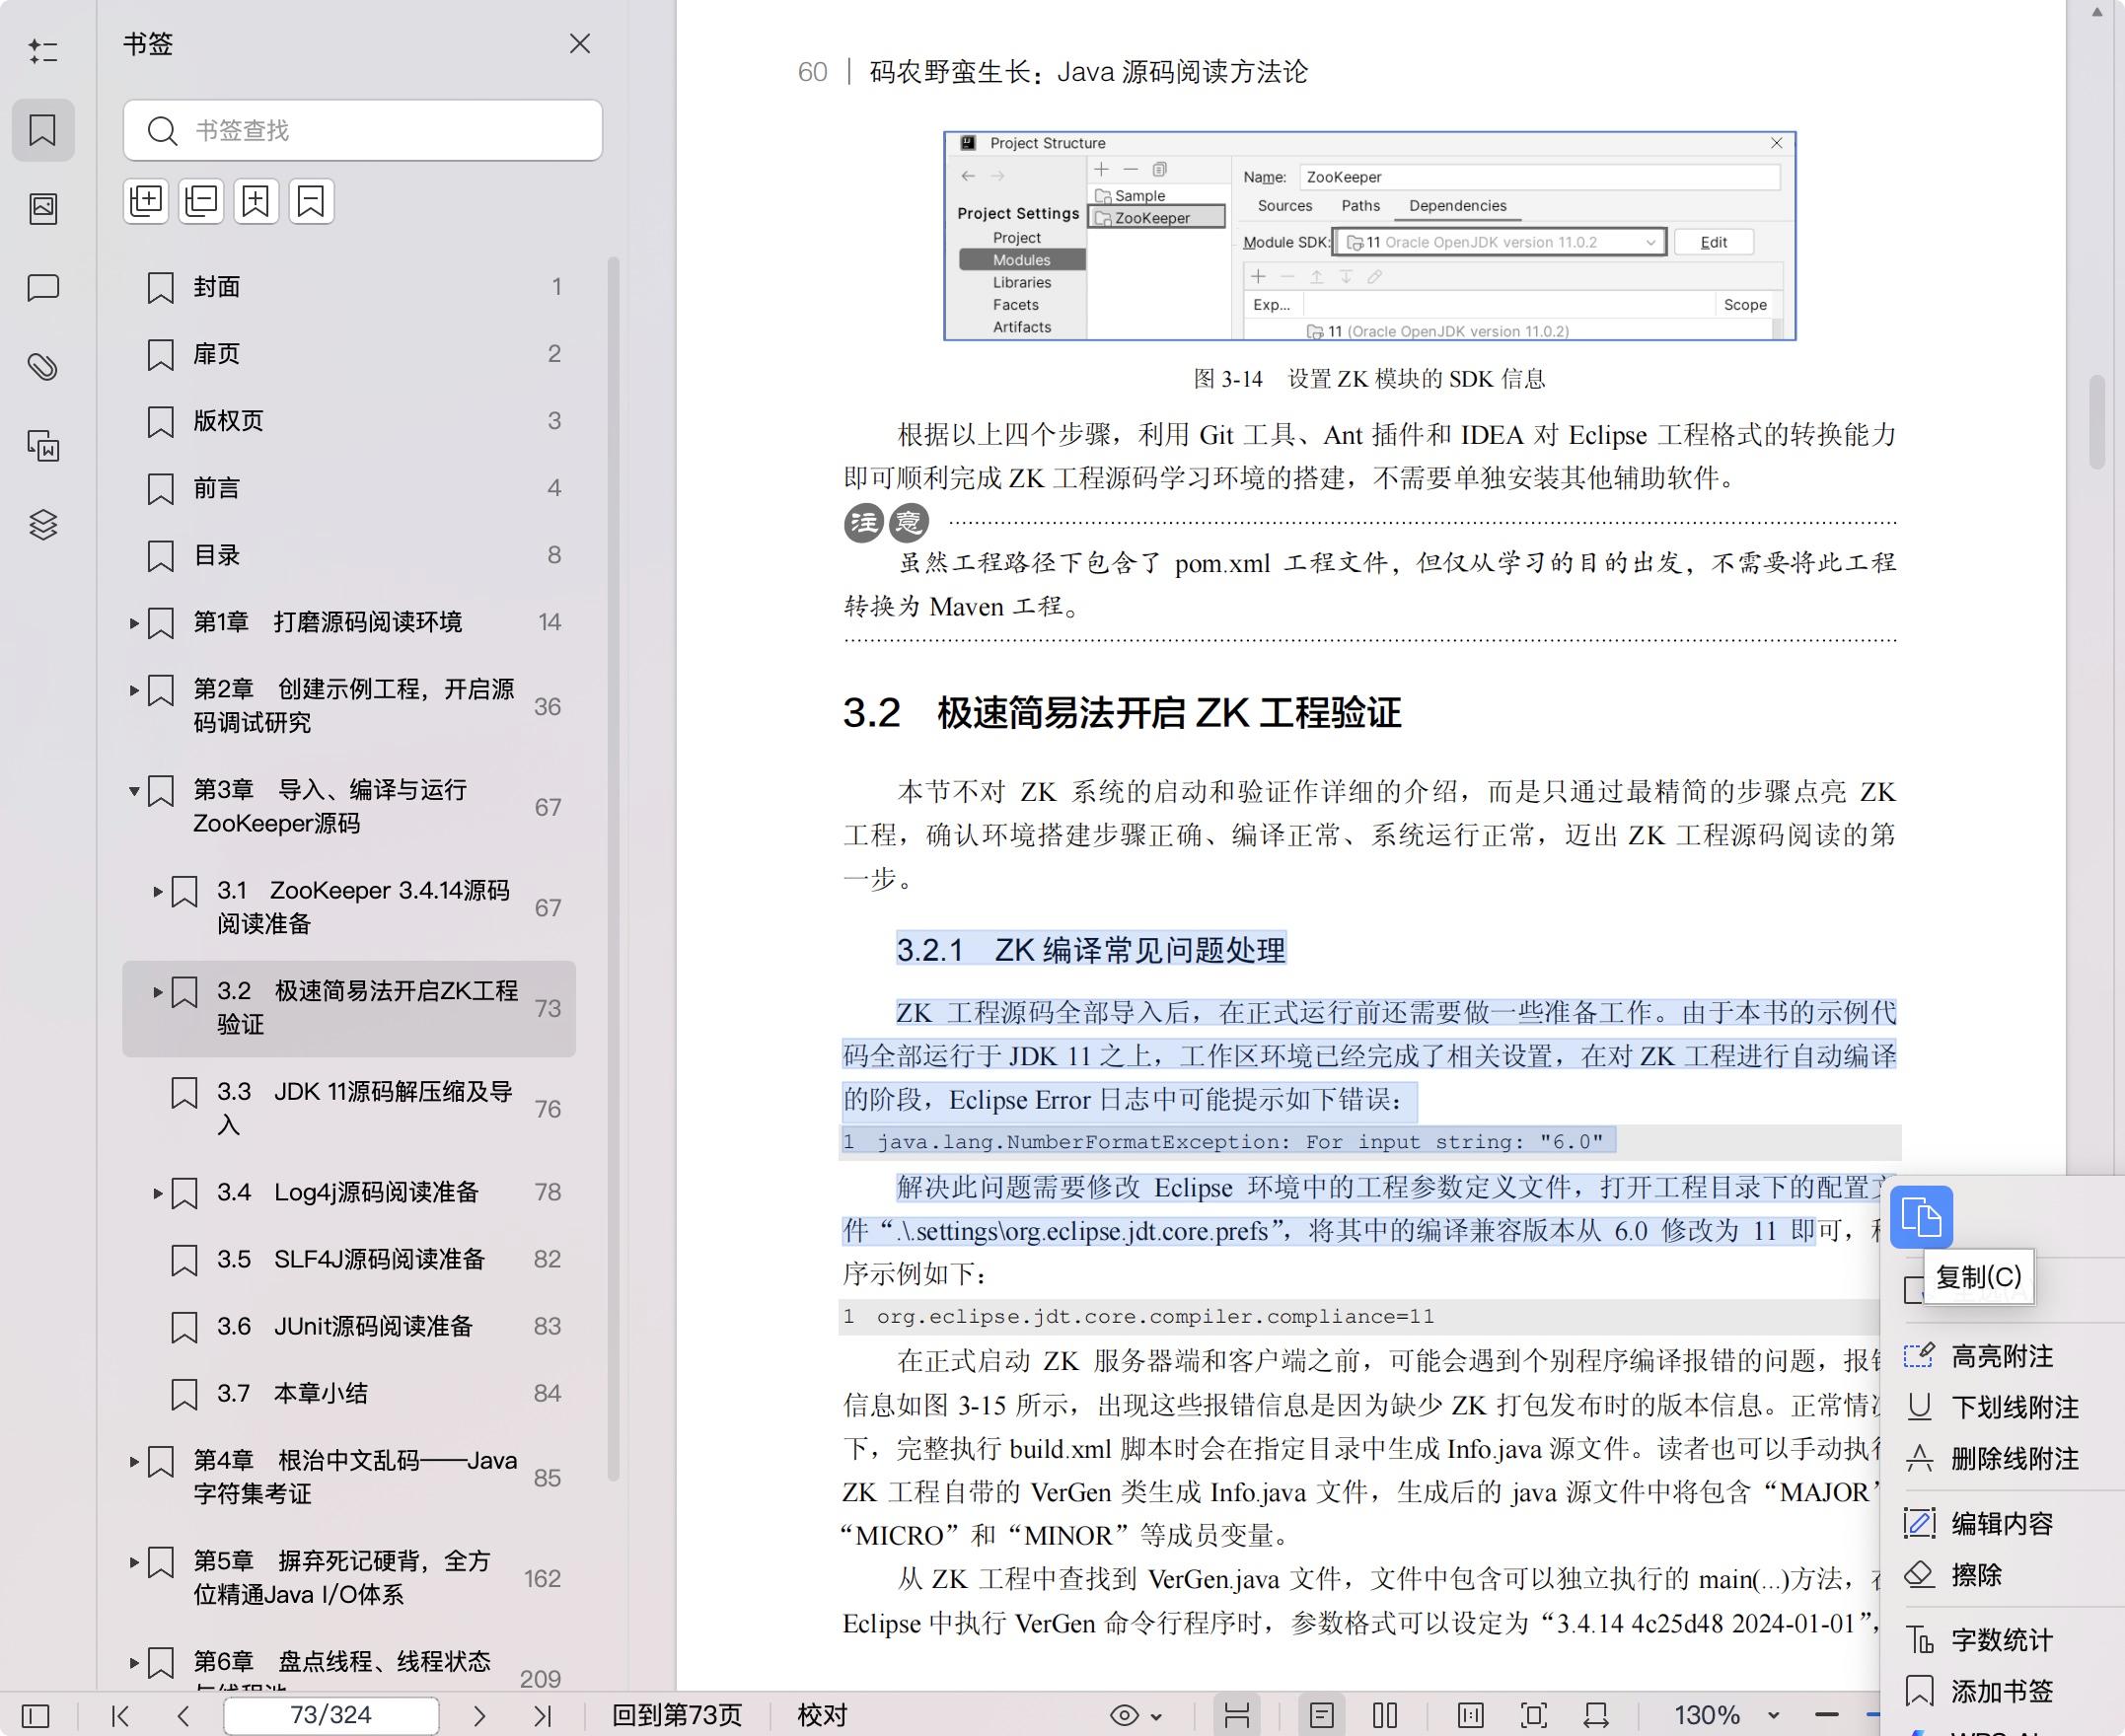Close the bookmarks panel
This screenshot has width=2125, height=1736.
(x=580, y=44)
